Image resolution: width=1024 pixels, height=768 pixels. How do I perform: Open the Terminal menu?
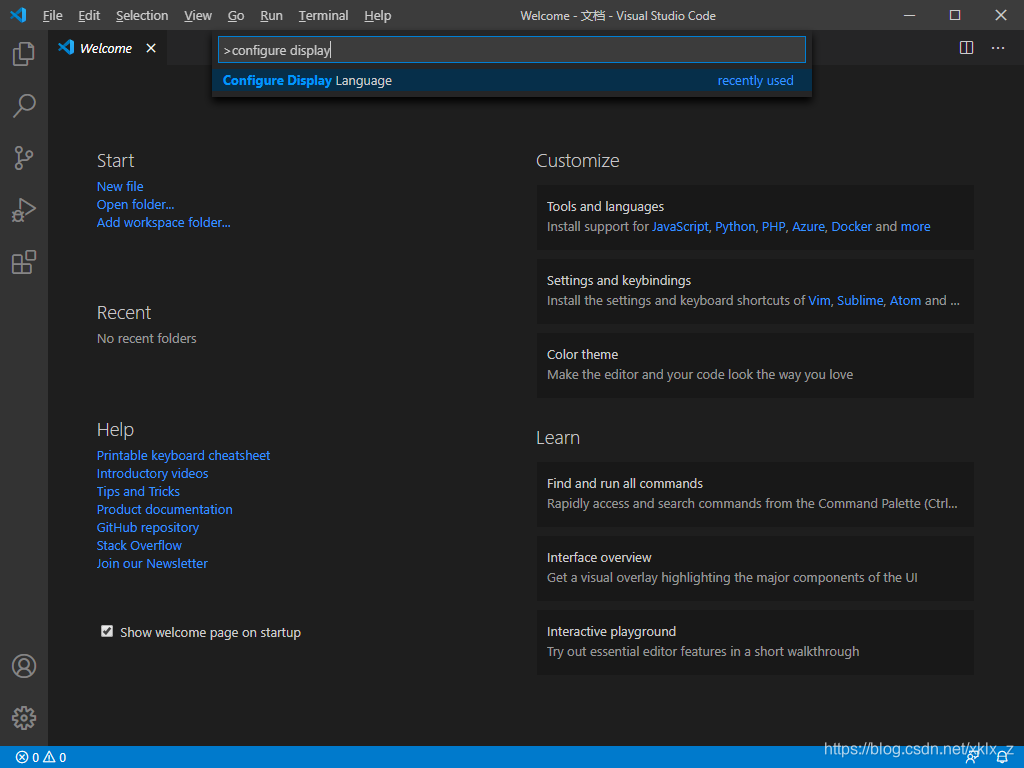(323, 15)
